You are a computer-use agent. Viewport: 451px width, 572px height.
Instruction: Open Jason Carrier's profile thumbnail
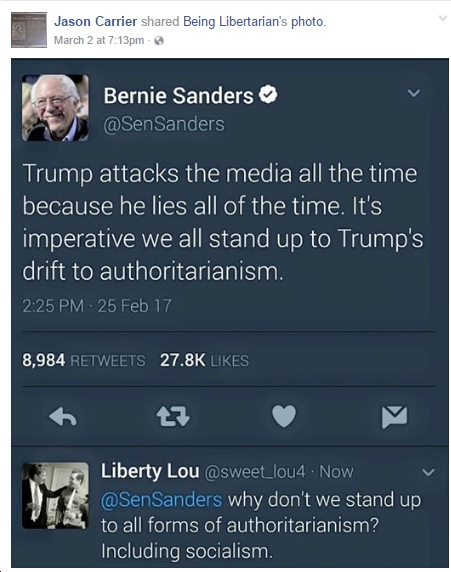tap(29, 30)
